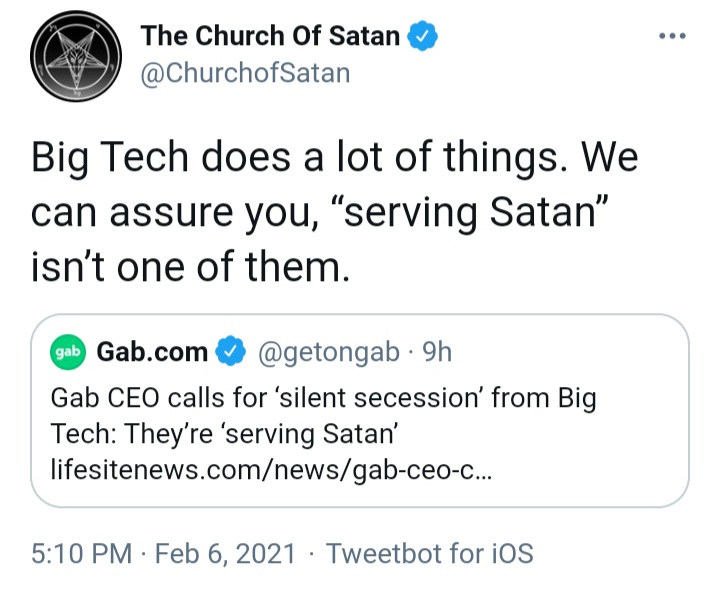The width and height of the screenshot is (720, 591).
Task: Open the Tweetbot for iOS source label
Action: 430,553
